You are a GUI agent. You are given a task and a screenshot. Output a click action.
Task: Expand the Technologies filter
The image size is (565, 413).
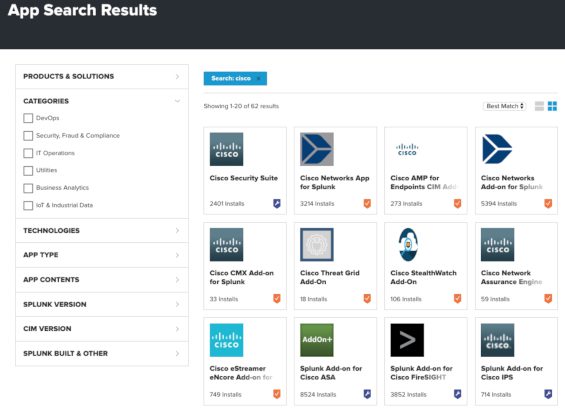tap(102, 230)
